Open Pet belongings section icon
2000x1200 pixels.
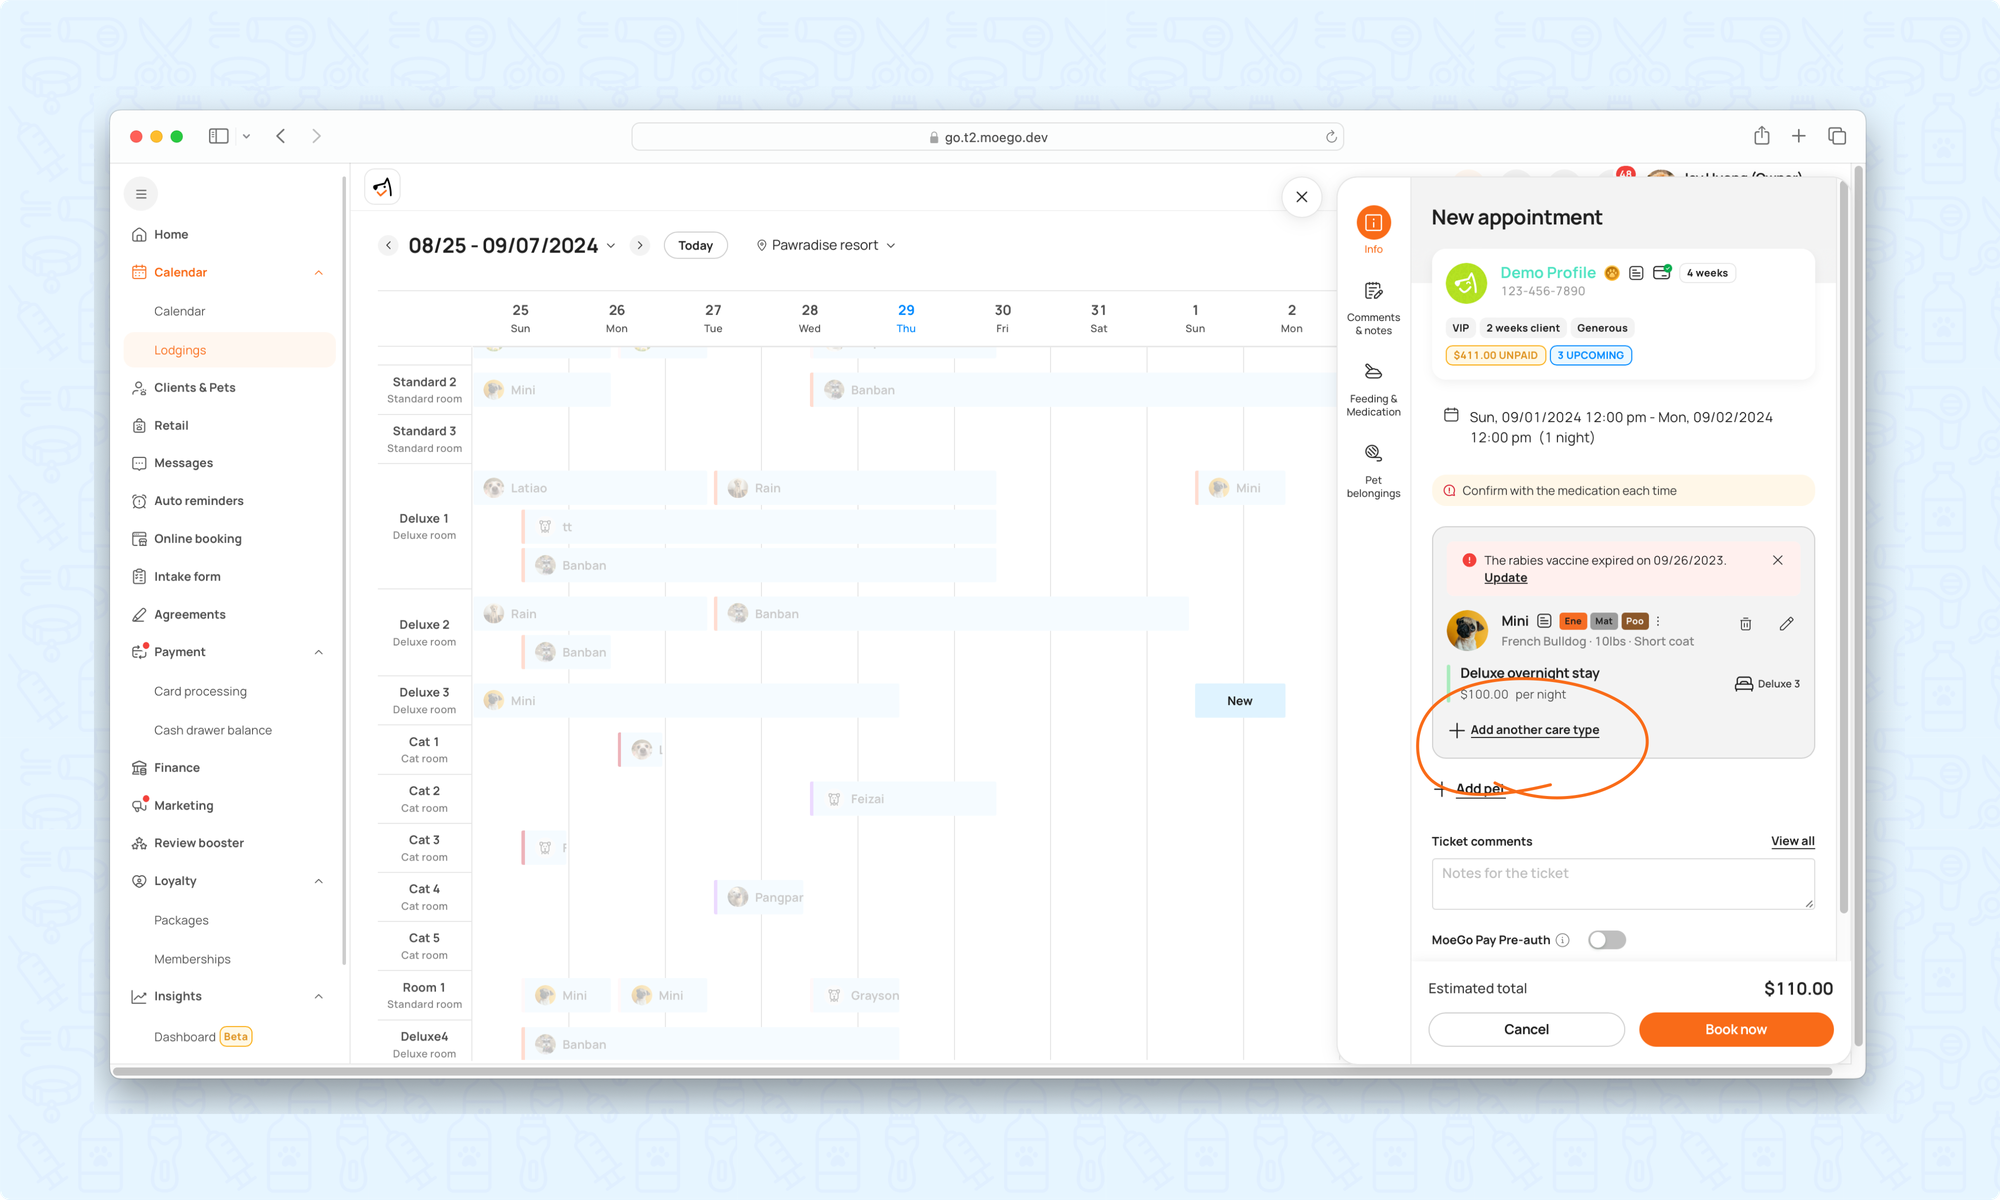pos(1373,454)
